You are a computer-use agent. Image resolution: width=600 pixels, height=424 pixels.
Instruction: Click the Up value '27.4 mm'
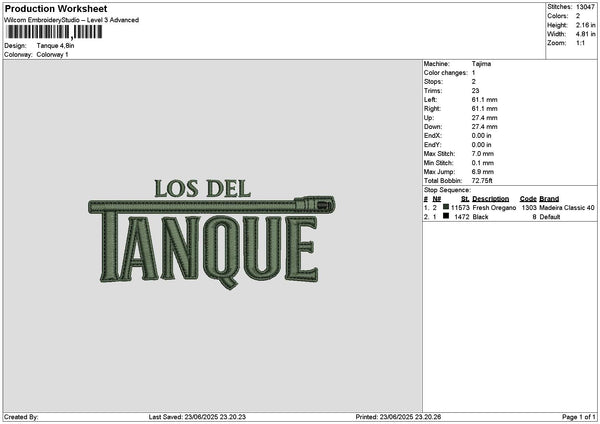click(485, 118)
